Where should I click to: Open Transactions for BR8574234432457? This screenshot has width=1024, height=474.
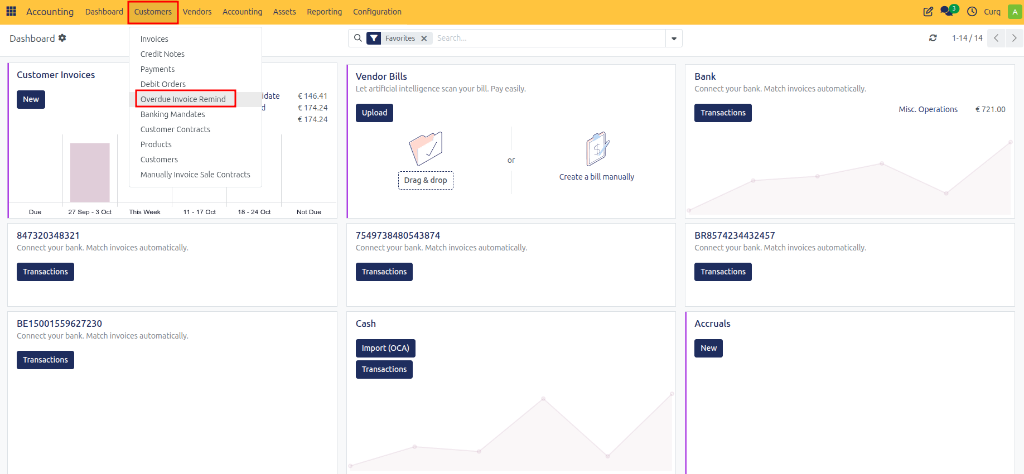tap(723, 272)
